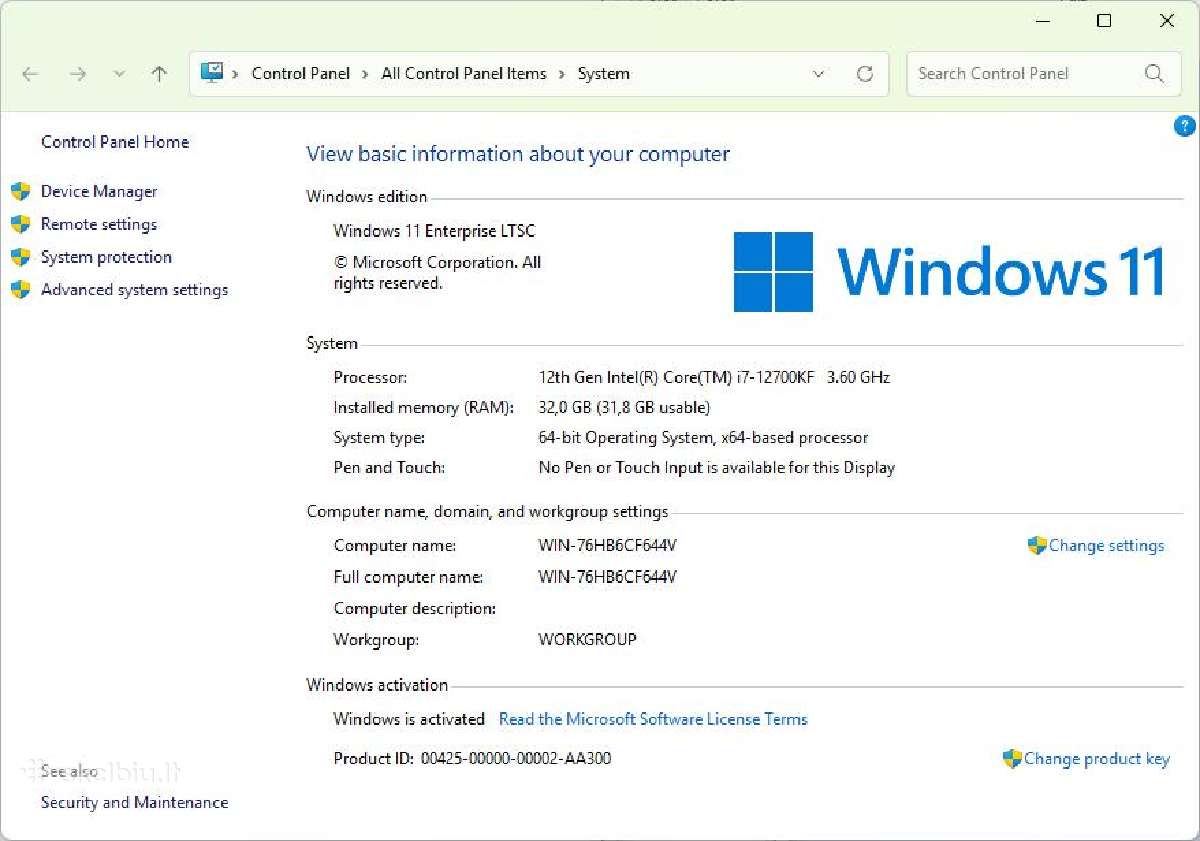The image size is (1200, 841).
Task: Click shield icon next to Change settings
Action: coord(1037,546)
